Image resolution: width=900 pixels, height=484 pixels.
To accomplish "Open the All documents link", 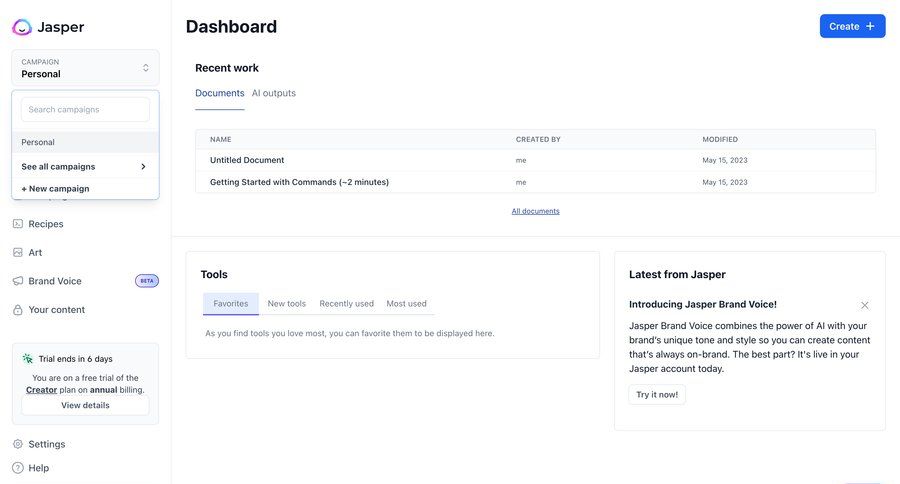I will (536, 211).
